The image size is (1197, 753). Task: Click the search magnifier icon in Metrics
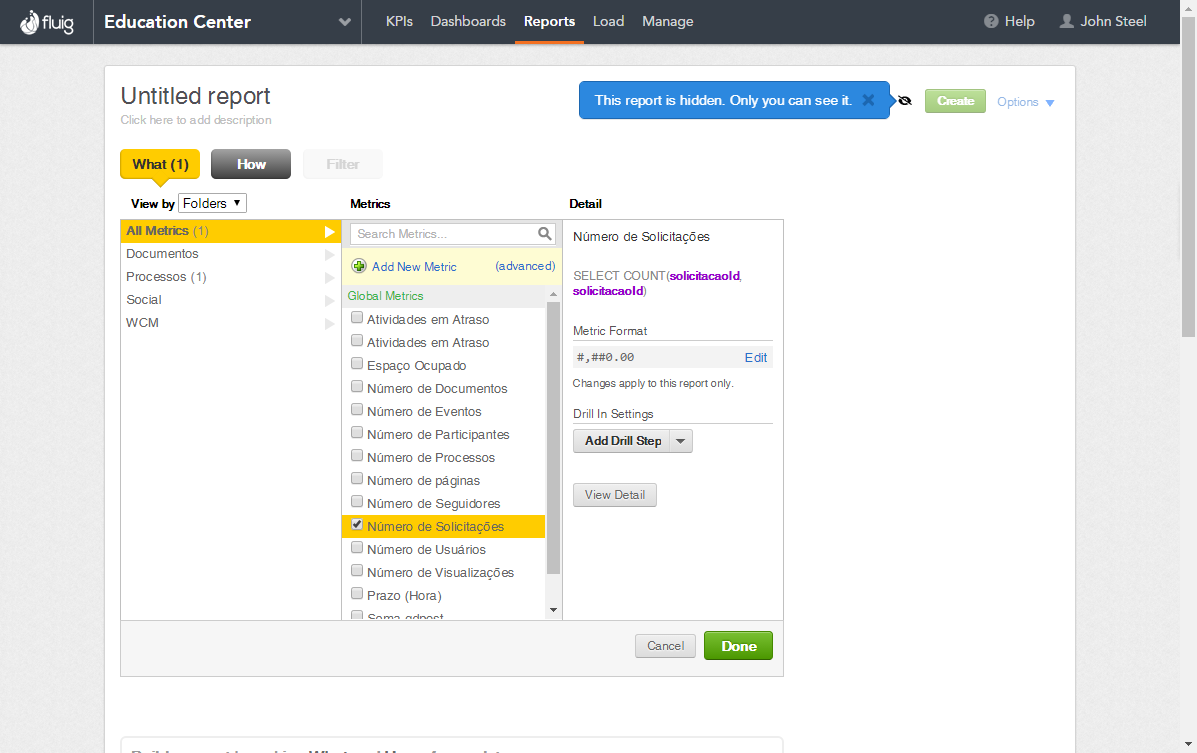[x=545, y=234]
